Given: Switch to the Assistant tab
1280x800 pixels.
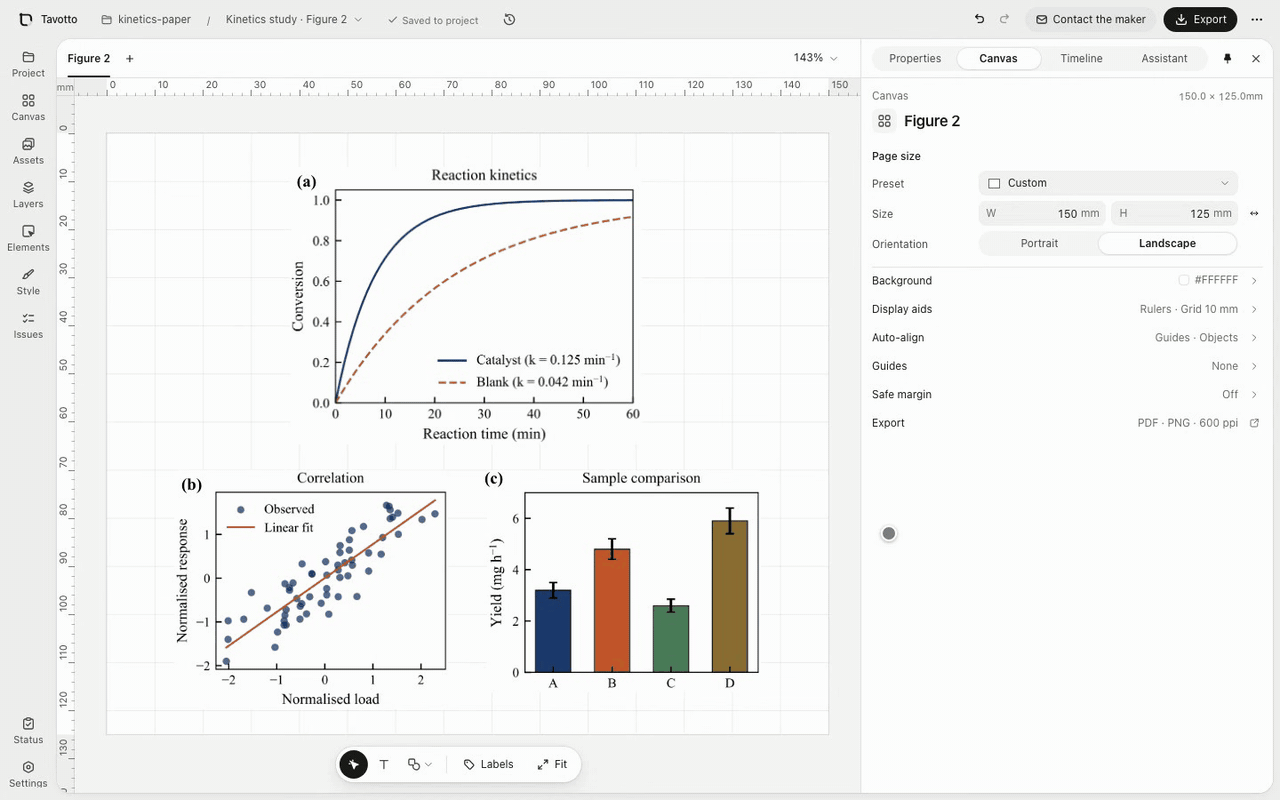Looking at the screenshot, I should pyautogui.click(x=1164, y=58).
